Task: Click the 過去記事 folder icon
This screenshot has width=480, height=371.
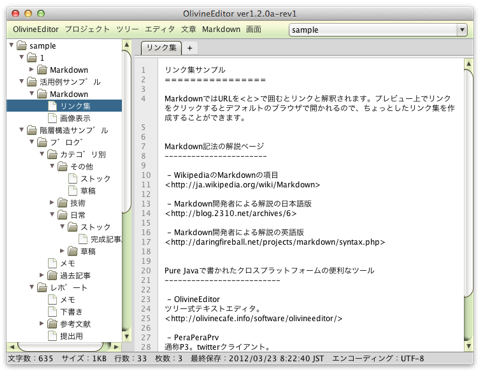Action: tap(52, 275)
